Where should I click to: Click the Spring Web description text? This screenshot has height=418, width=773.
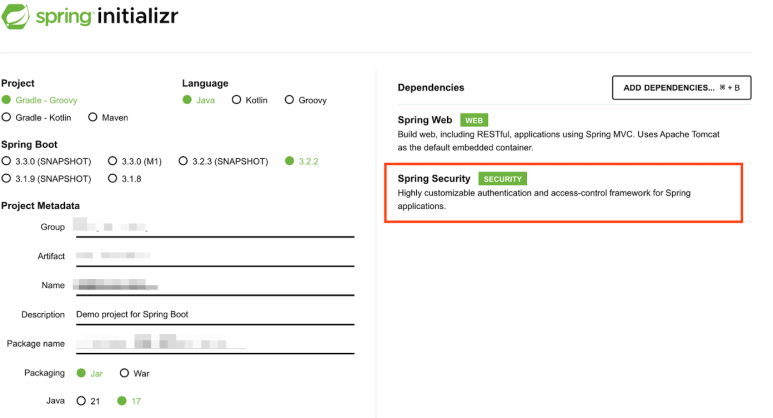pos(559,140)
